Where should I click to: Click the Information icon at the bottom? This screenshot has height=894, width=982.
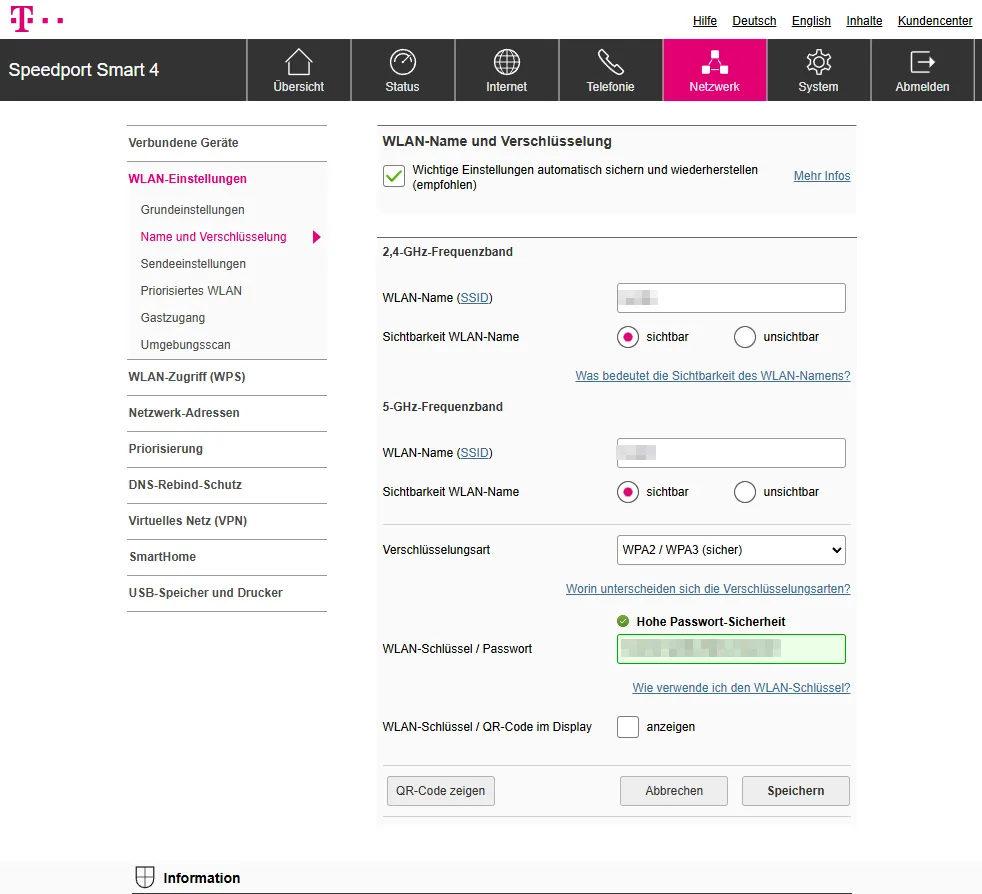(146, 877)
